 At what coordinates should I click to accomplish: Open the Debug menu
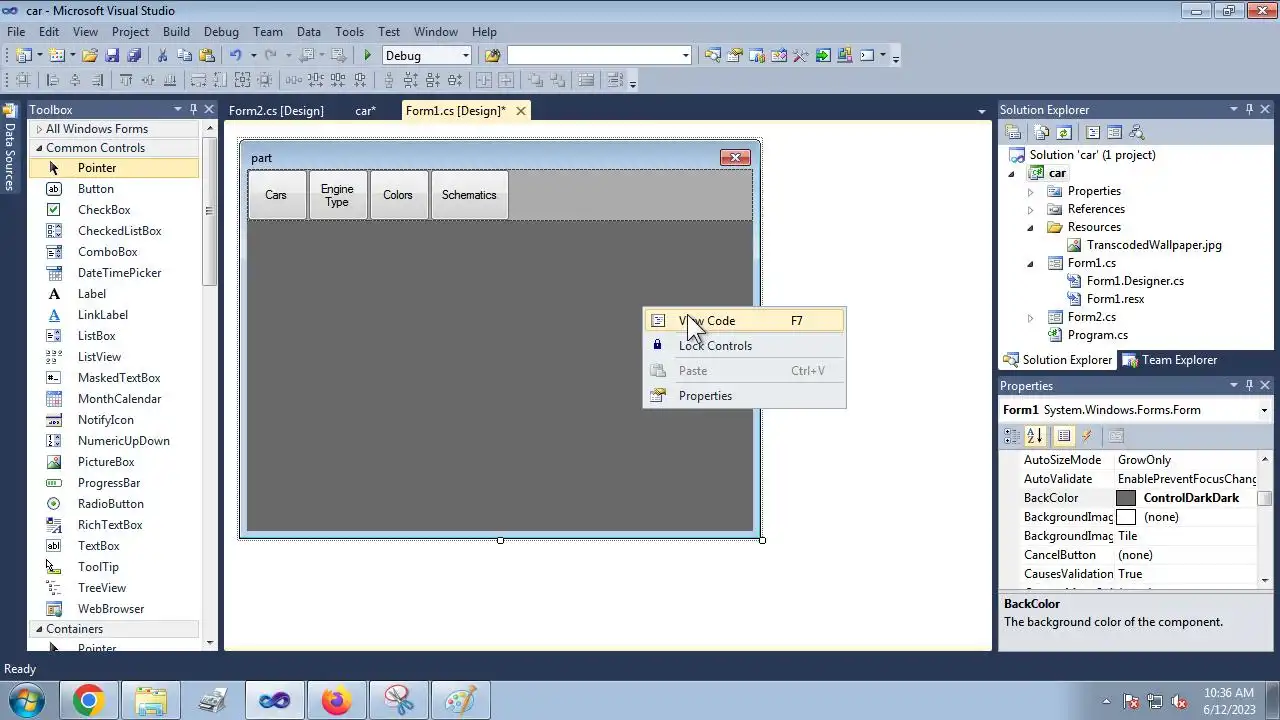point(221,32)
